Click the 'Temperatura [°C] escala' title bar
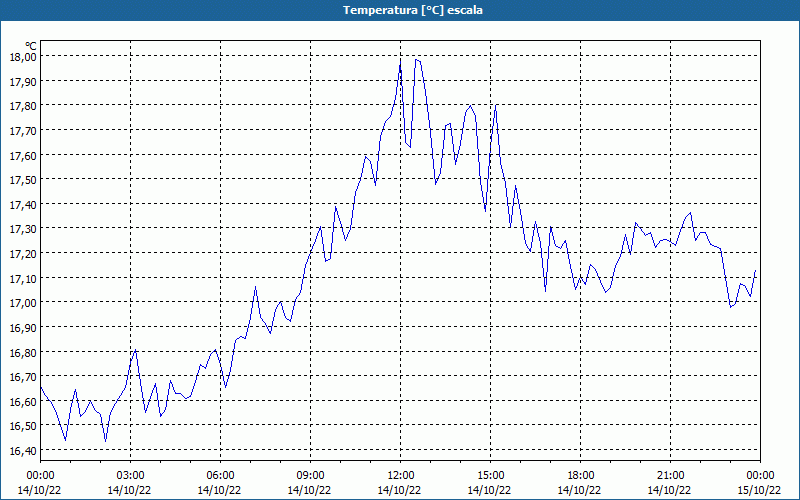The height and width of the screenshot is (500, 800). [x=400, y=10]
